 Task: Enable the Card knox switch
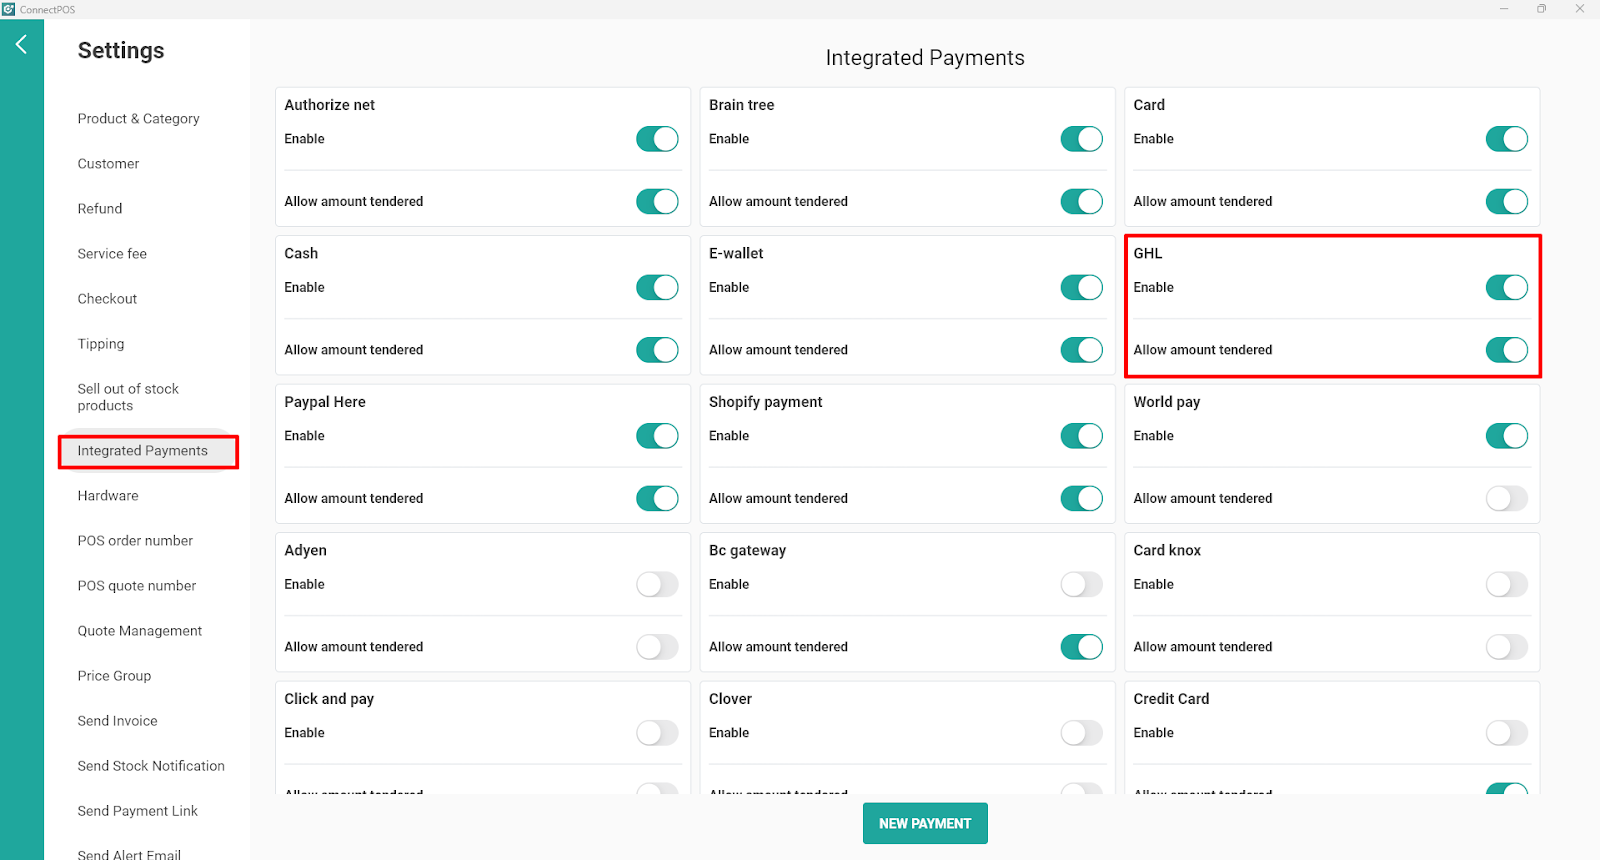(1507, 584)
